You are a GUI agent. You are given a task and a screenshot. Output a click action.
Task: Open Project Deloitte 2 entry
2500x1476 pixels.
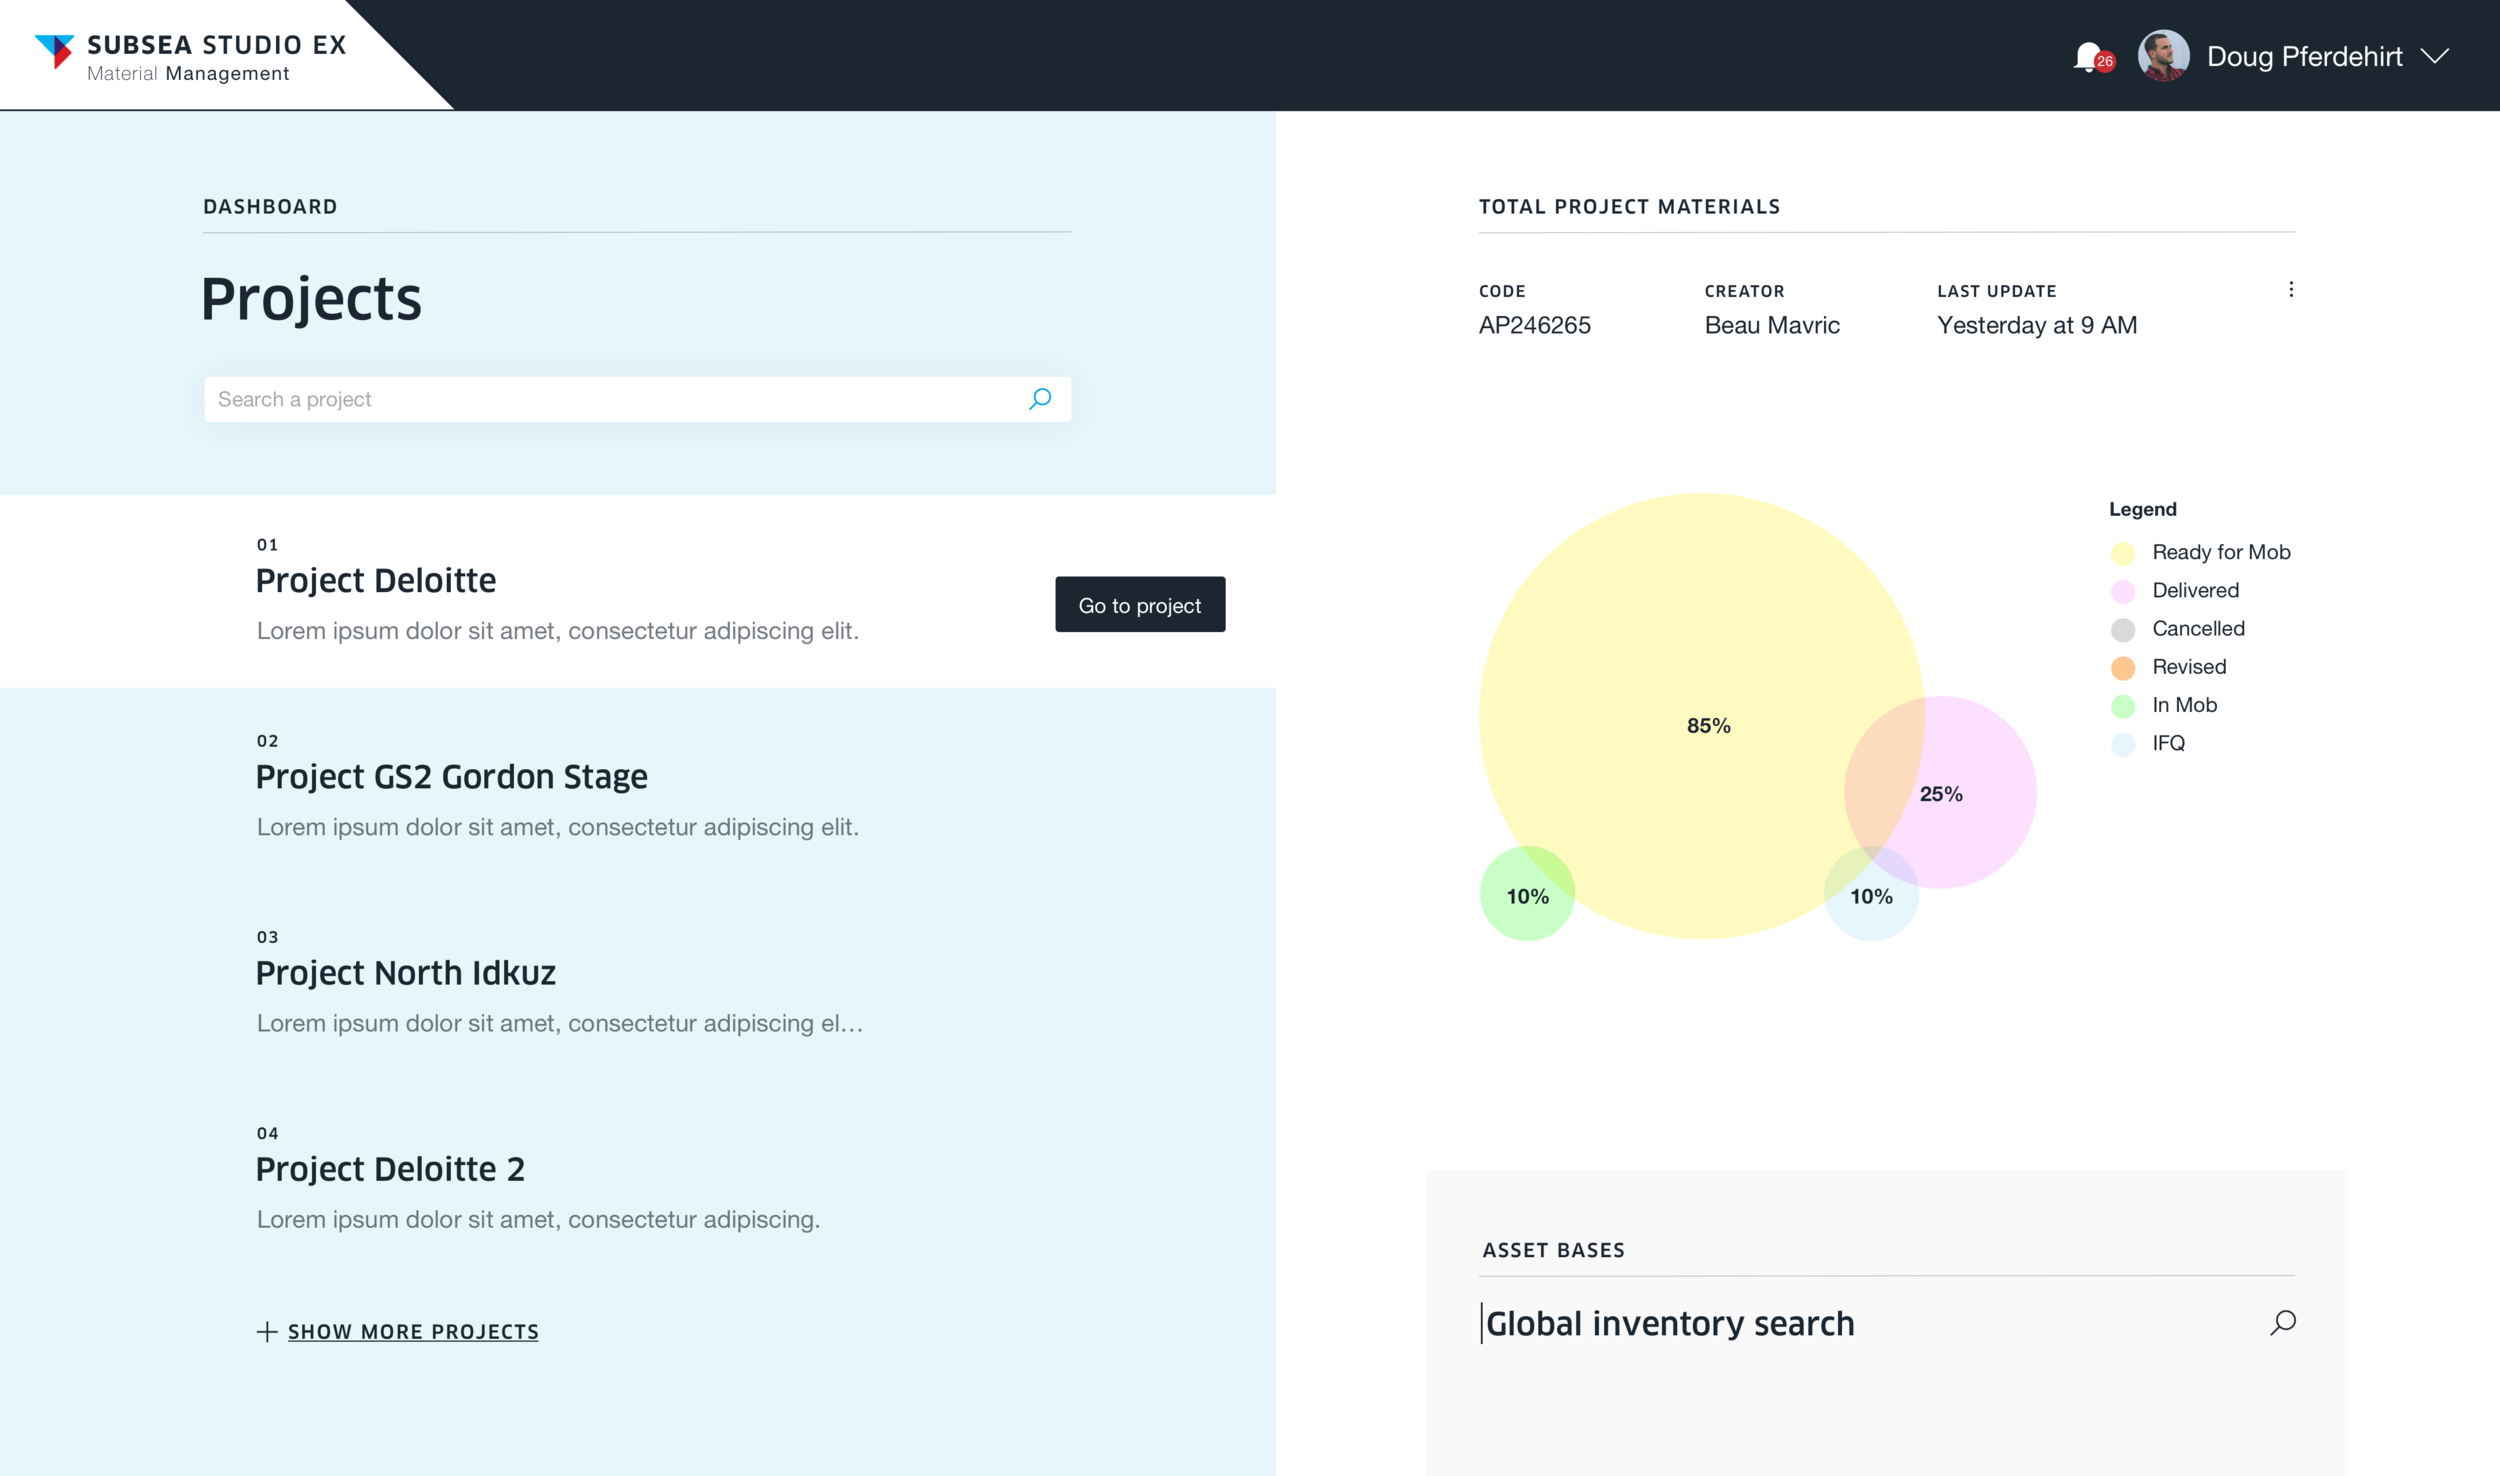click(x=390, y=1169)
